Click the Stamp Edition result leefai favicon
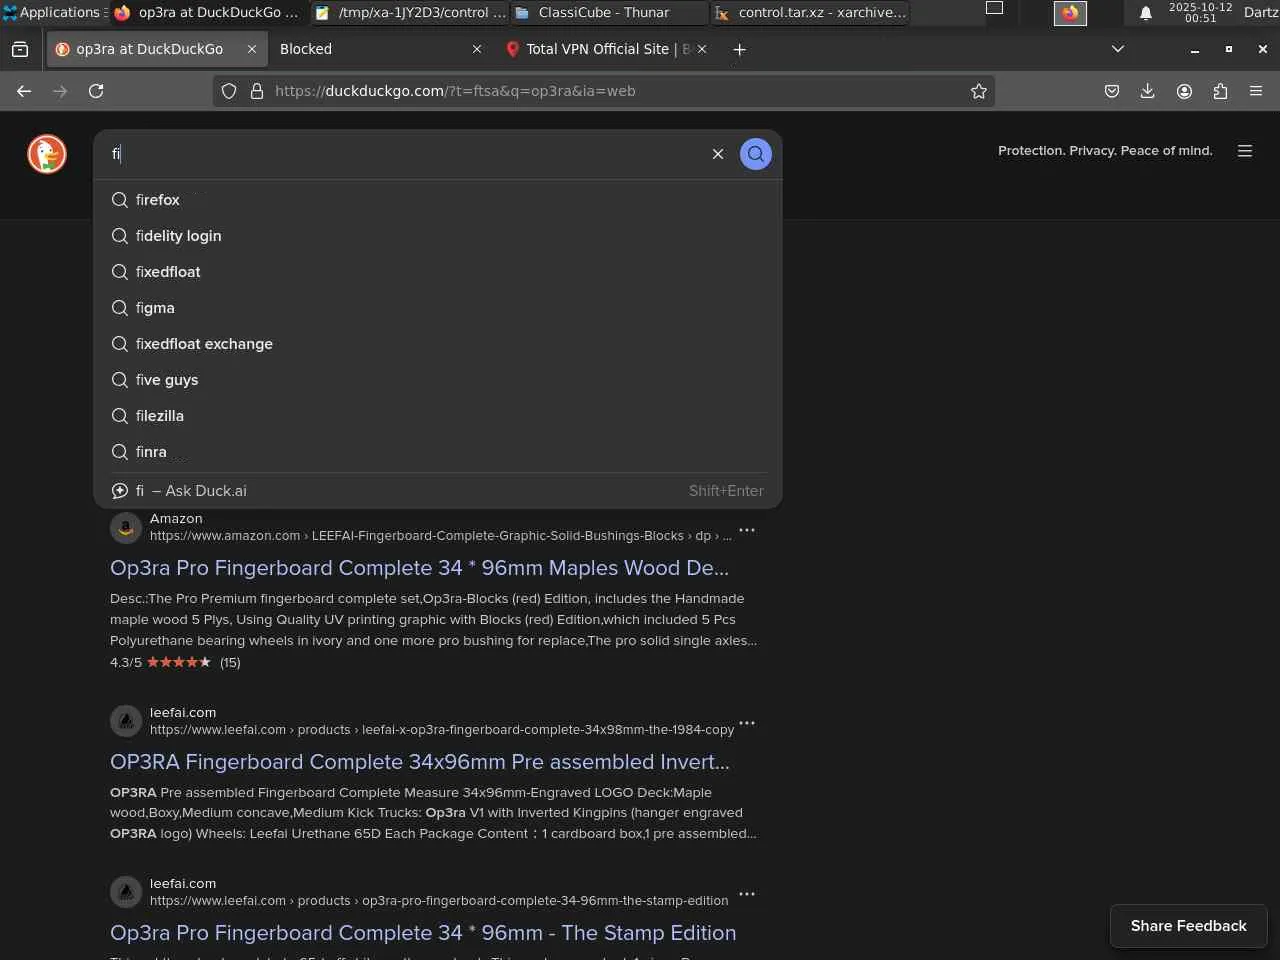Viewport: 1280px width, 960px height. [x=126, y=892]
